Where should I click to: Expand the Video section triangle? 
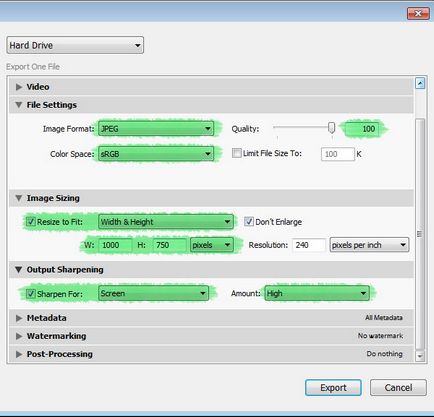point(19,87)
